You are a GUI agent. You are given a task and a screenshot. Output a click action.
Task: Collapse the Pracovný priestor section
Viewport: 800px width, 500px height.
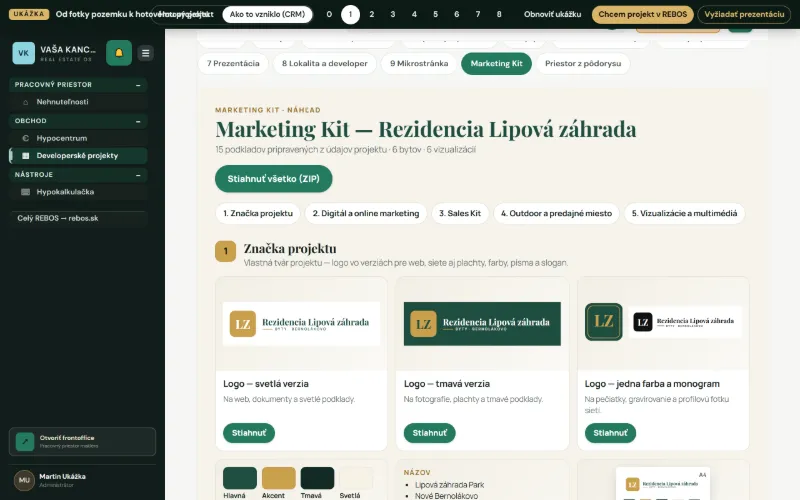(138, 85)
